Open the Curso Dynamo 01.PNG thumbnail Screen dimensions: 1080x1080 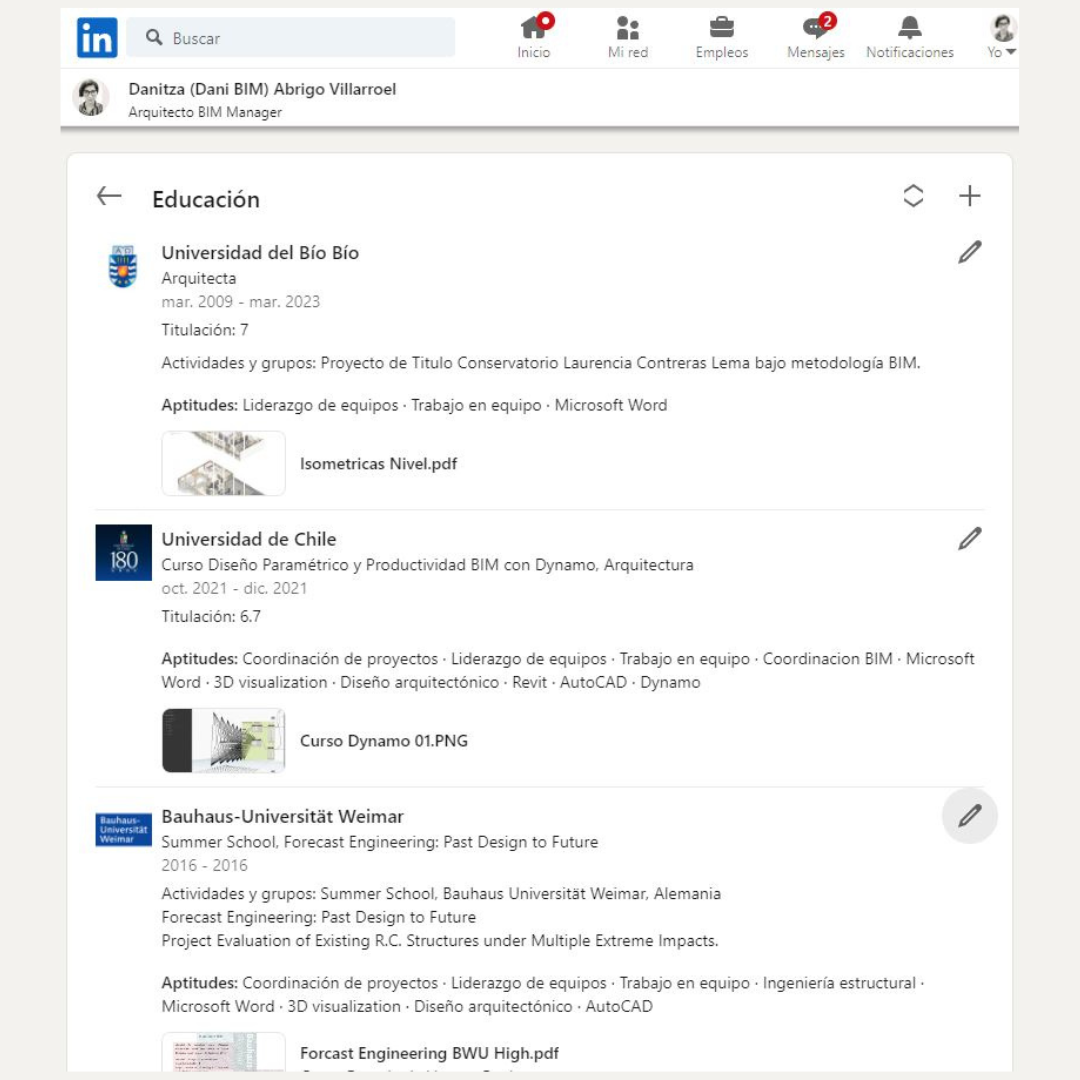(224, 741)
